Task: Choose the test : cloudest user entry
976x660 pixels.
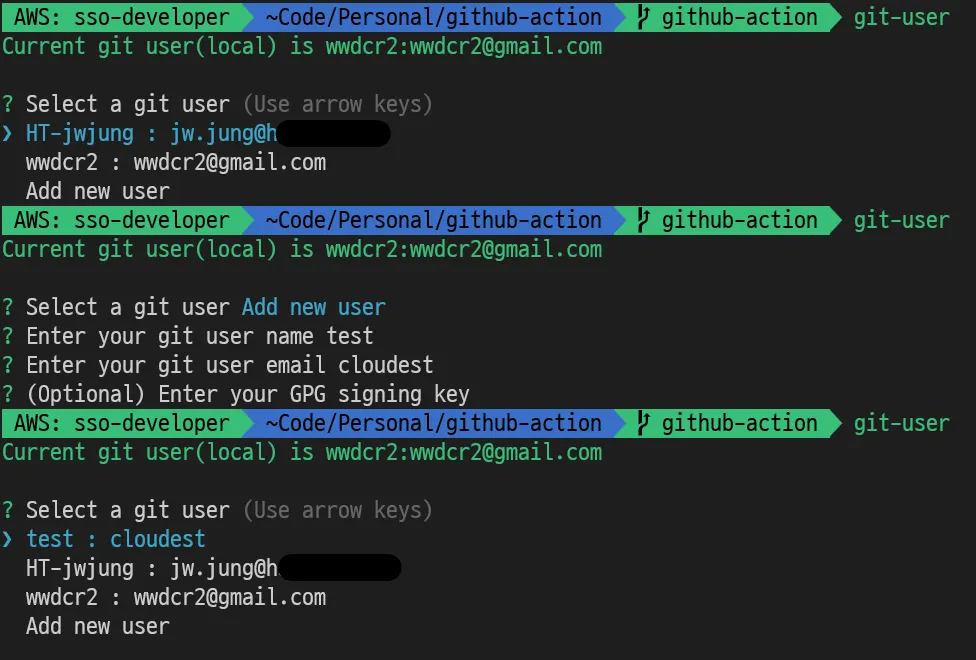Action: pos(116,539)
